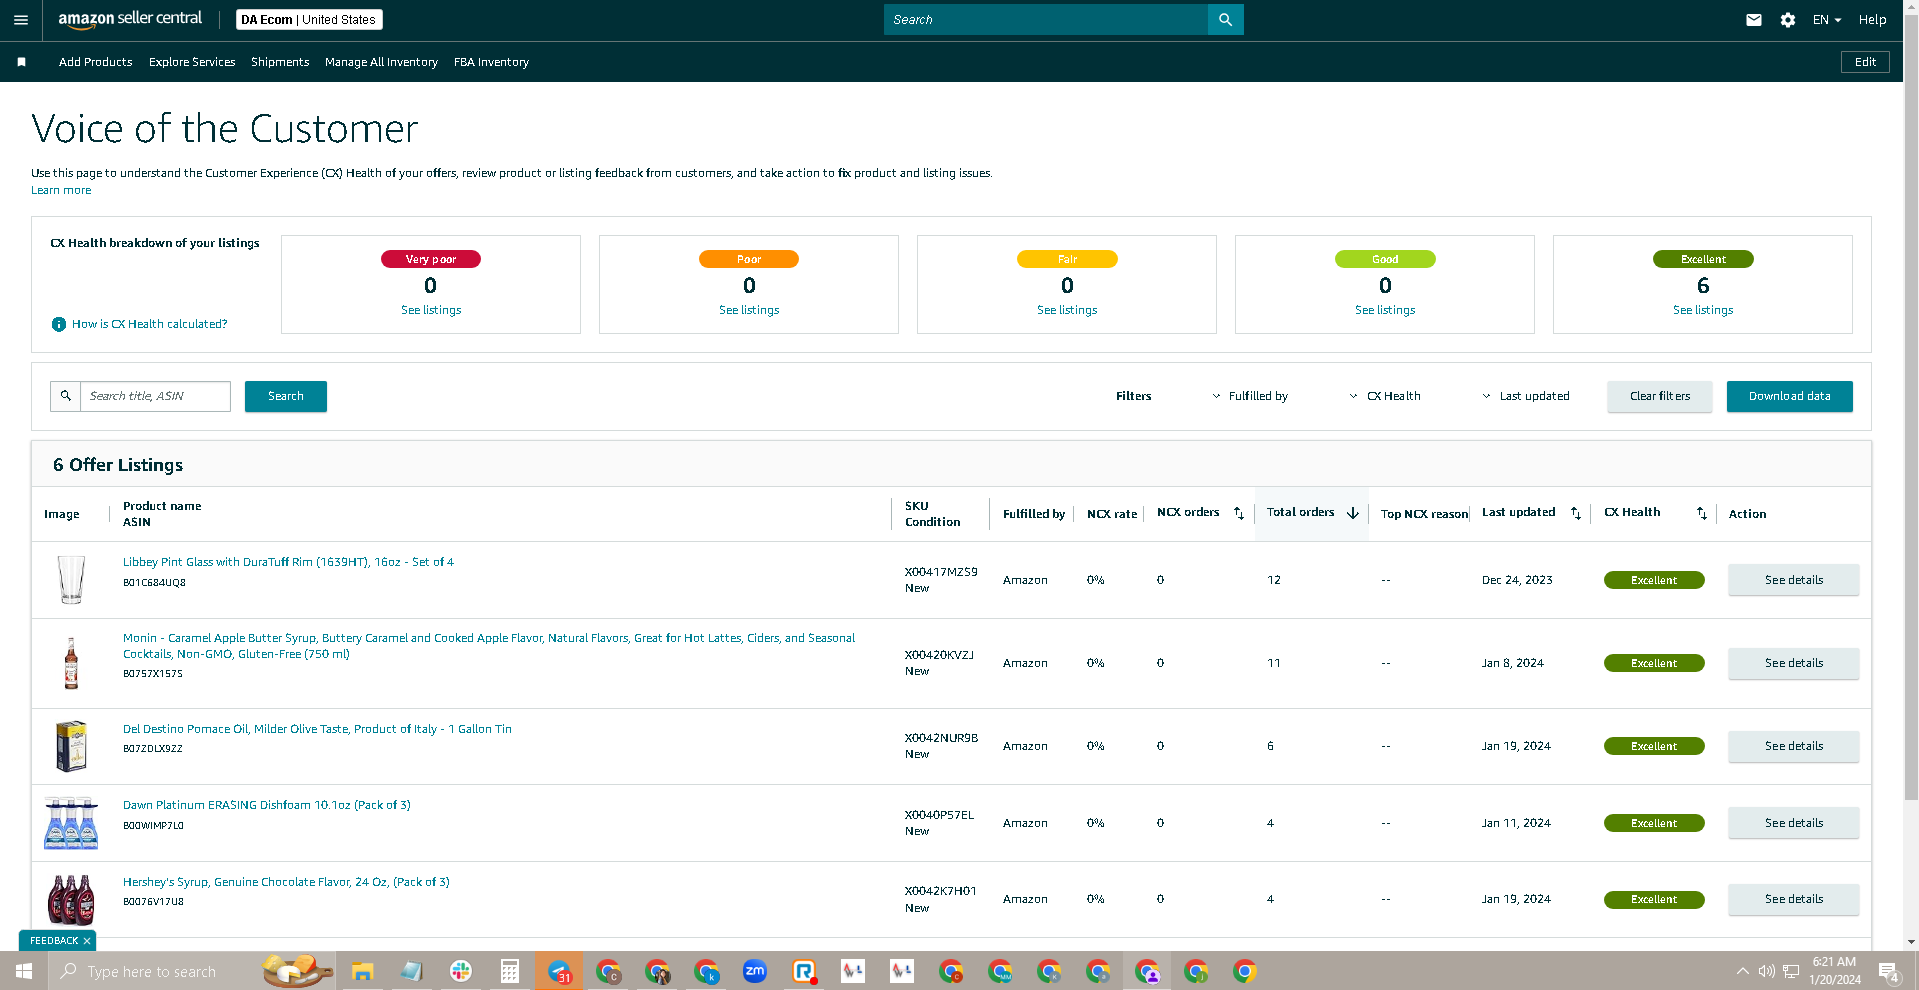See details for Del Destino oil row
Image resolution: width=1919 pixels, height=990 pixels.
click(x=1794, y=746)
